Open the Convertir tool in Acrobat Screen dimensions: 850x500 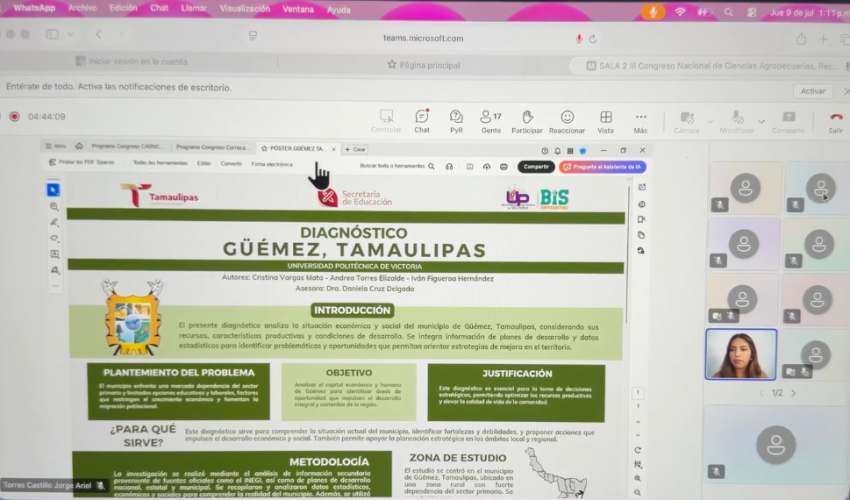231,163
